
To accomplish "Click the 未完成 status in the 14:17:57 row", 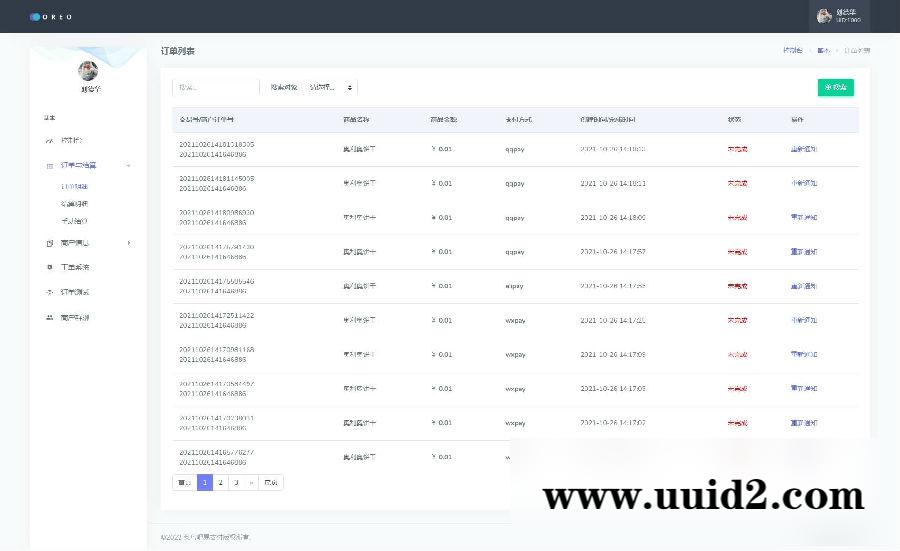I will pyautogui.click(x=738, y=251).
